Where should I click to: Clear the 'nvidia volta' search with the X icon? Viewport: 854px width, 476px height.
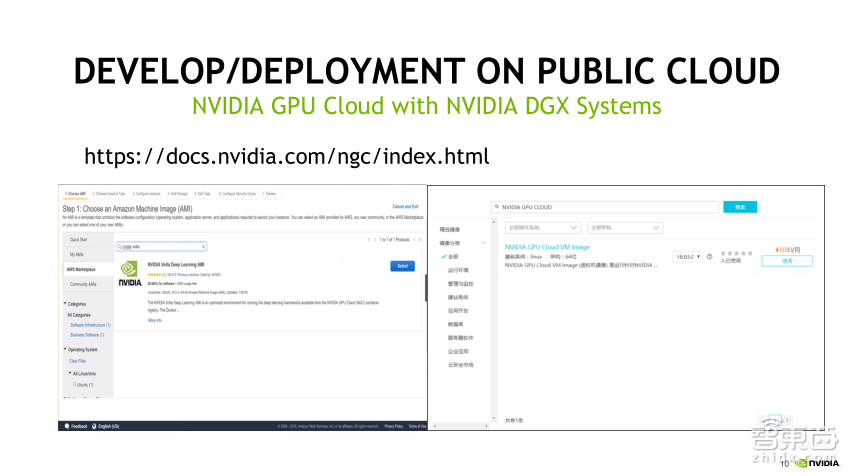203,246
